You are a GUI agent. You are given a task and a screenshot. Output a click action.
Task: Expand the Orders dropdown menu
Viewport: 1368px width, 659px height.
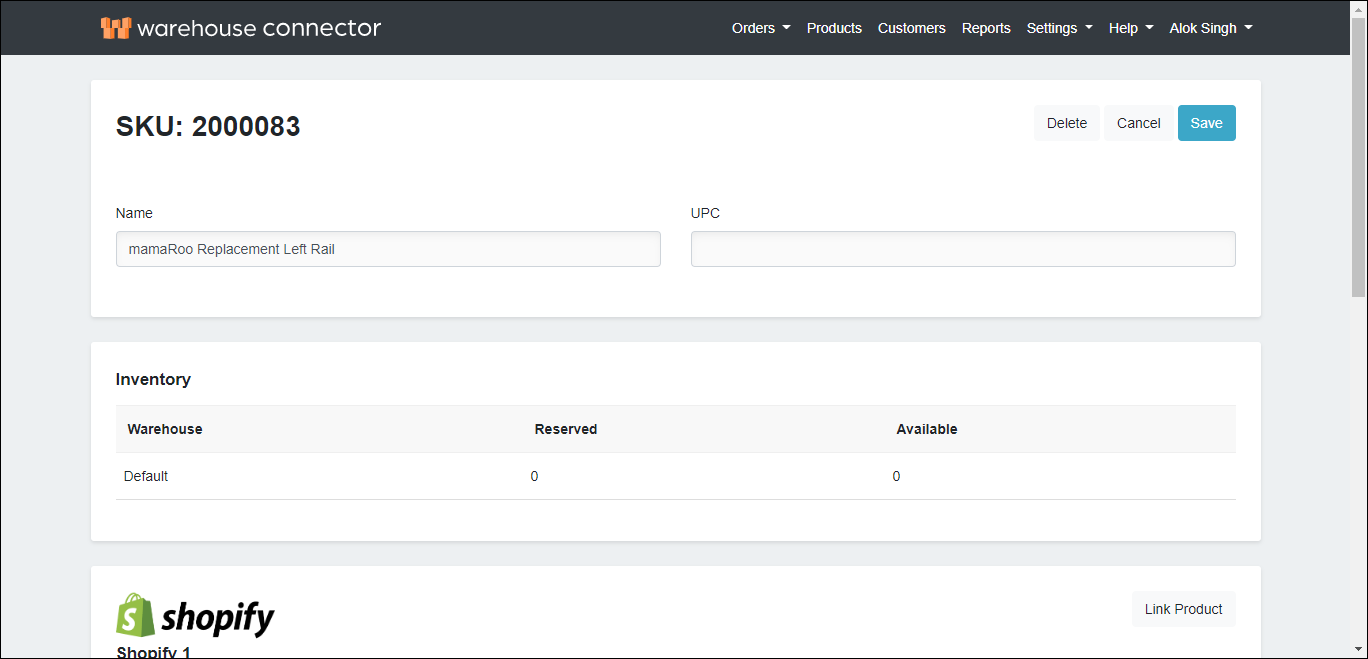pos(761,28)
